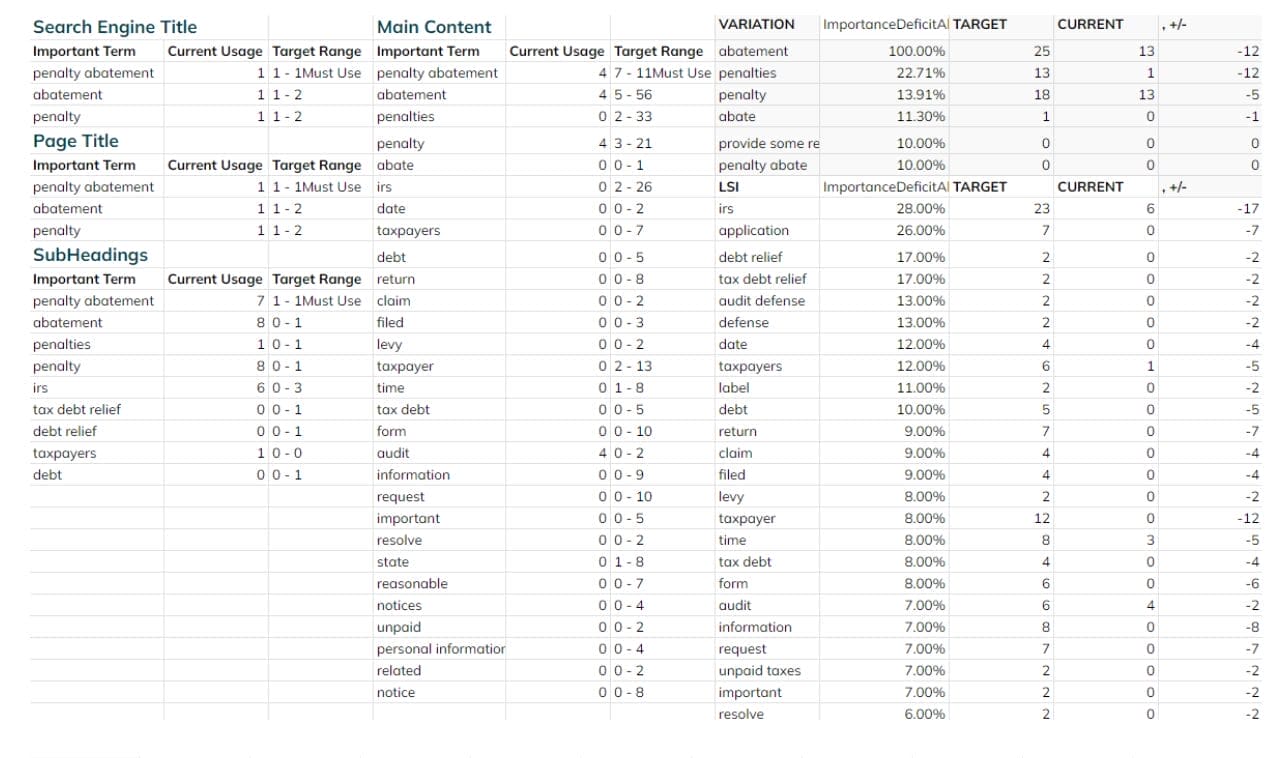The image size is (1288, 758).
Task: Click the "notices" term cell
Action: (x=399, y=606)
